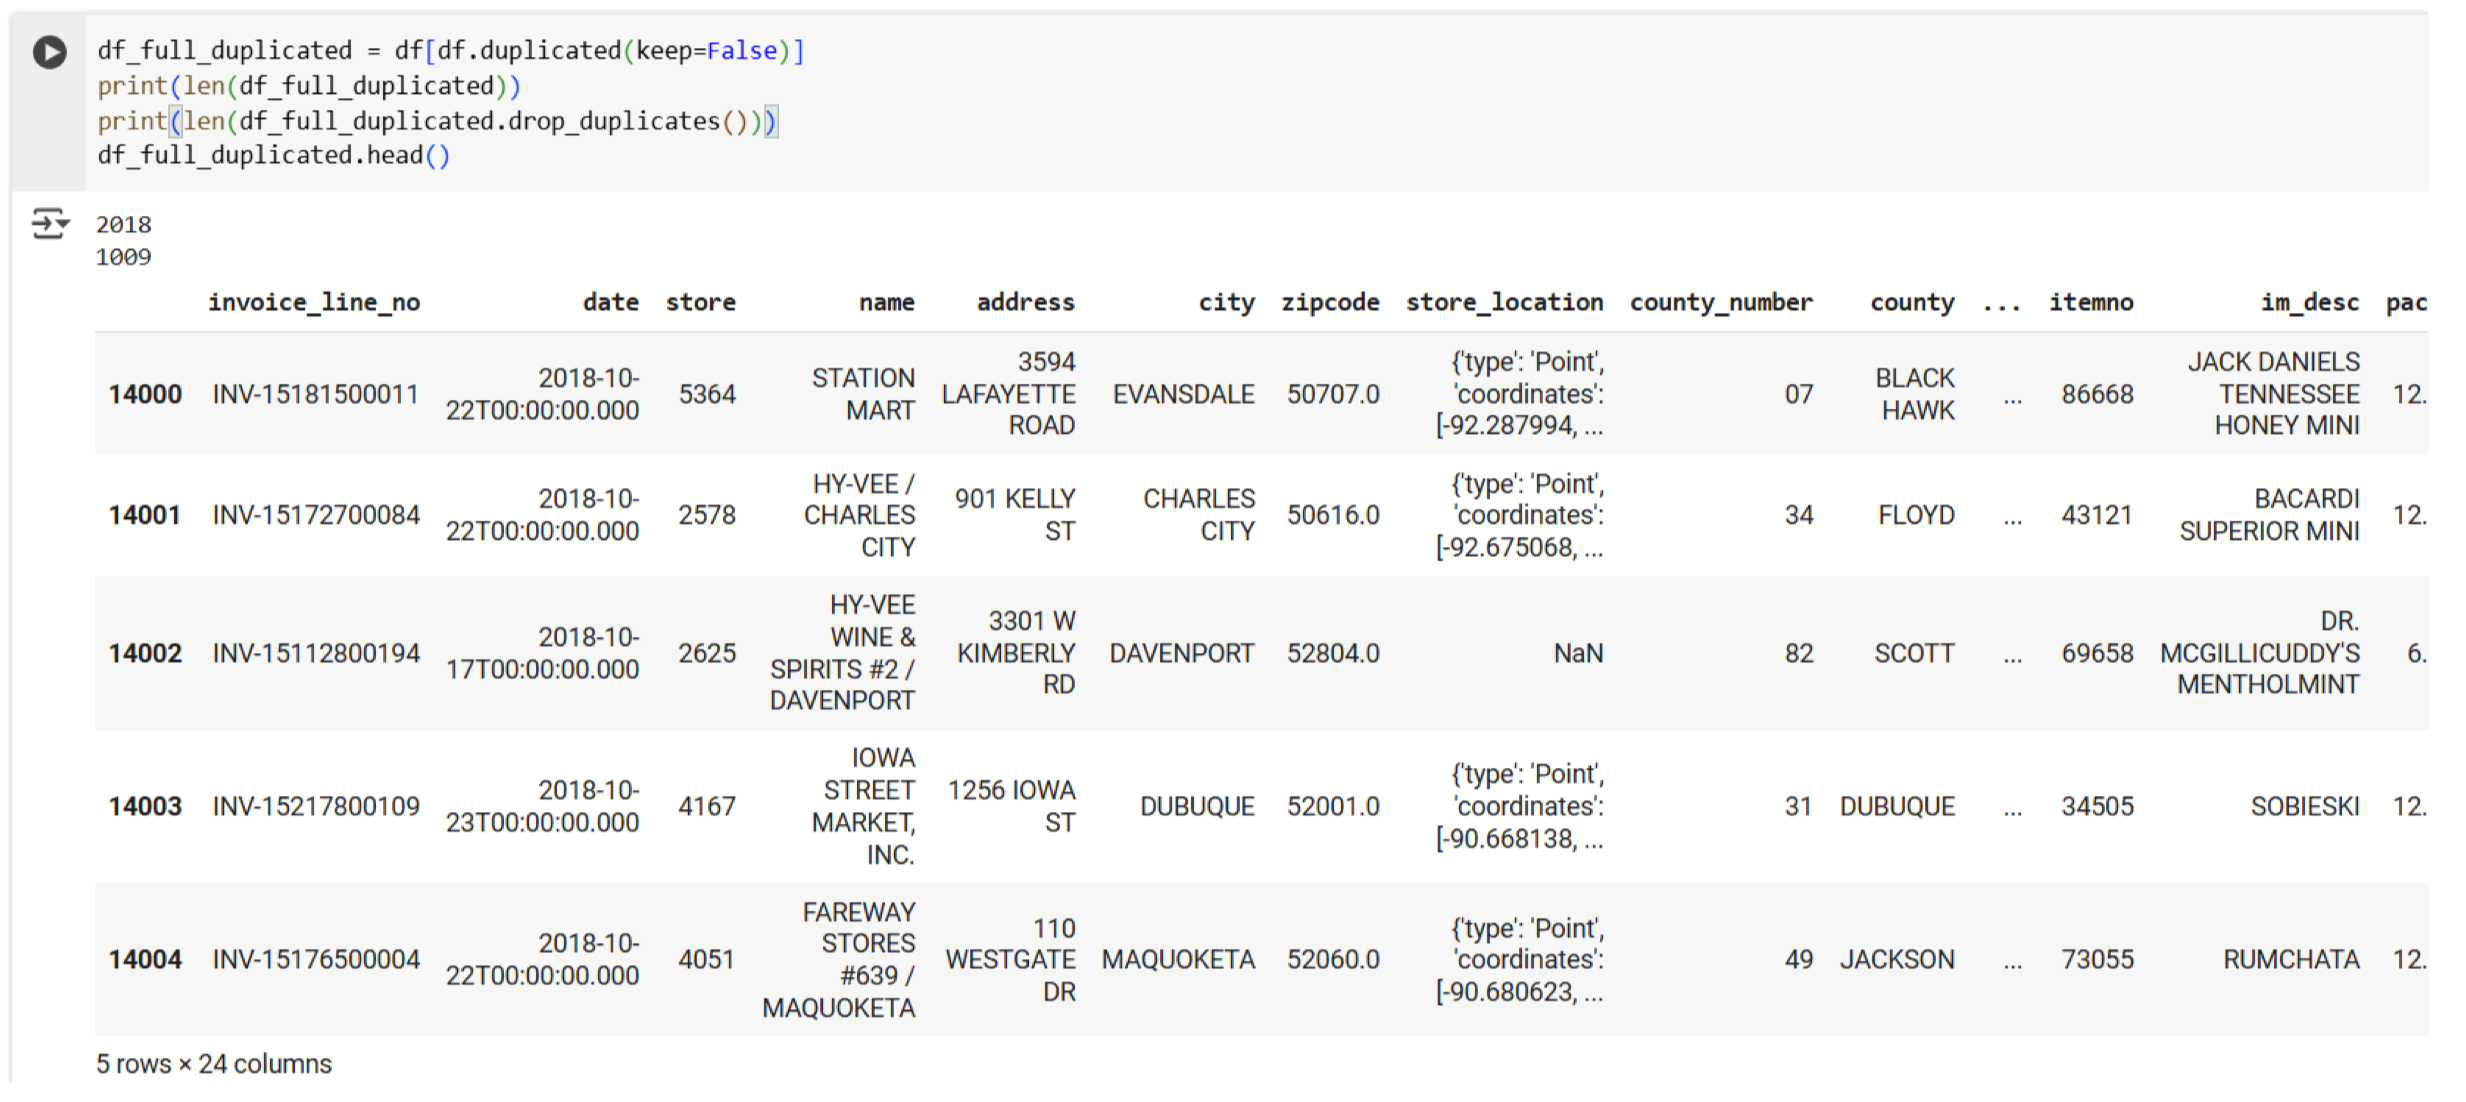
Task: Click the itemno value 69658
Action: tap(2097, 653)
